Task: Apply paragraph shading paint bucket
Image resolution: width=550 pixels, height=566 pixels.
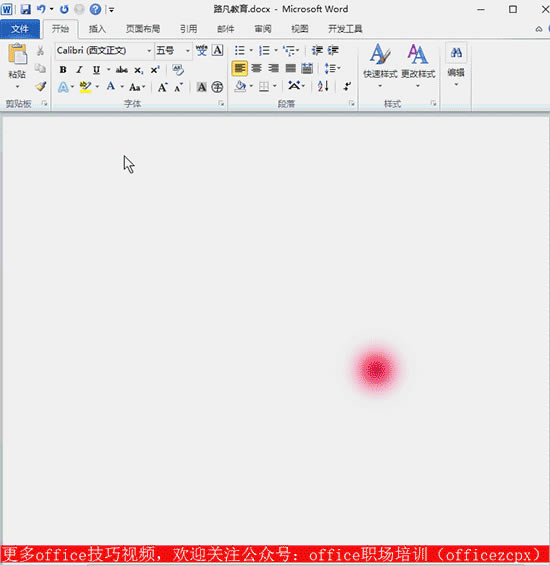Action: pos(240,86)
